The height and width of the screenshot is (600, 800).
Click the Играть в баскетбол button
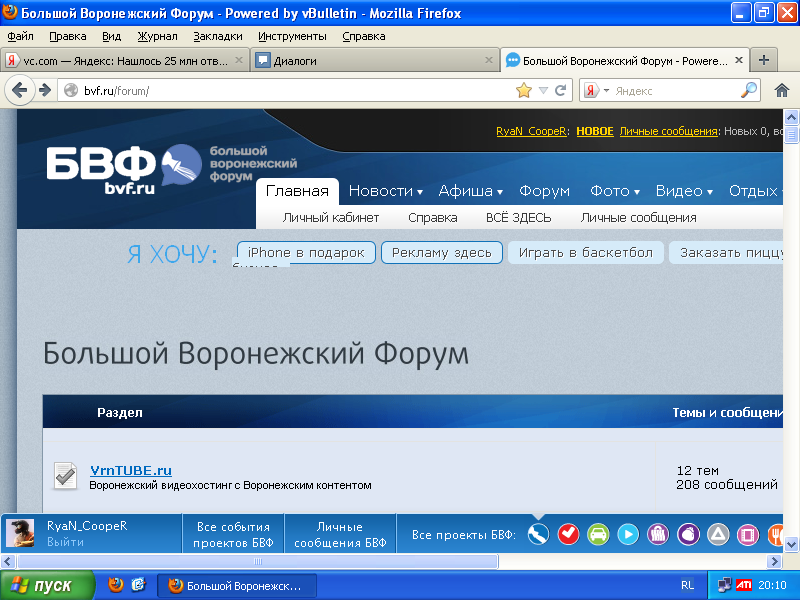tap(586, 253)
